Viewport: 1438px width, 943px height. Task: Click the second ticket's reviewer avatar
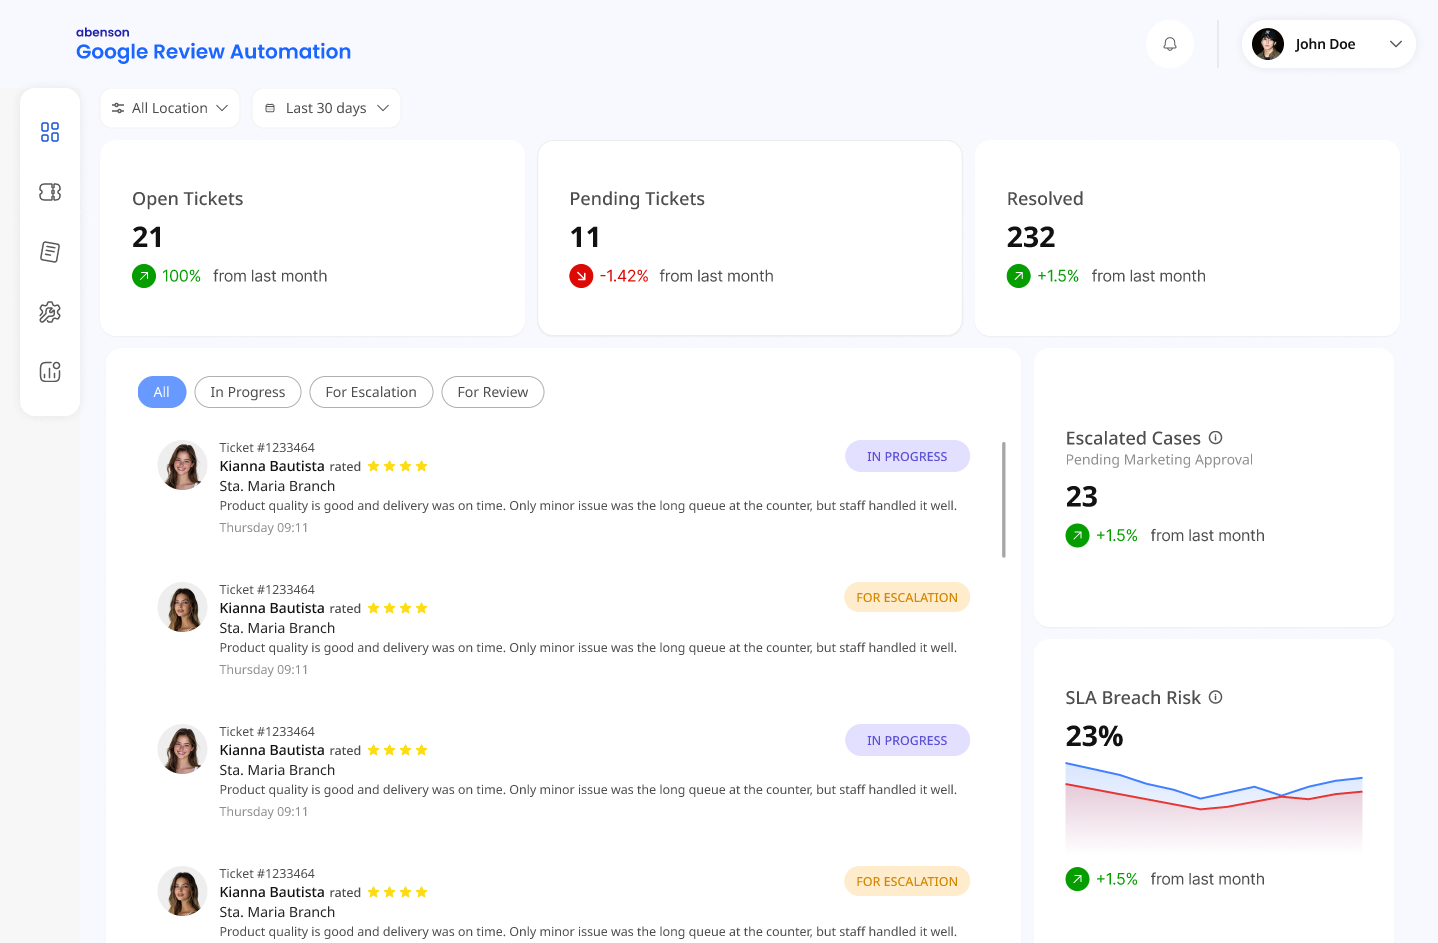pos(183,607)
